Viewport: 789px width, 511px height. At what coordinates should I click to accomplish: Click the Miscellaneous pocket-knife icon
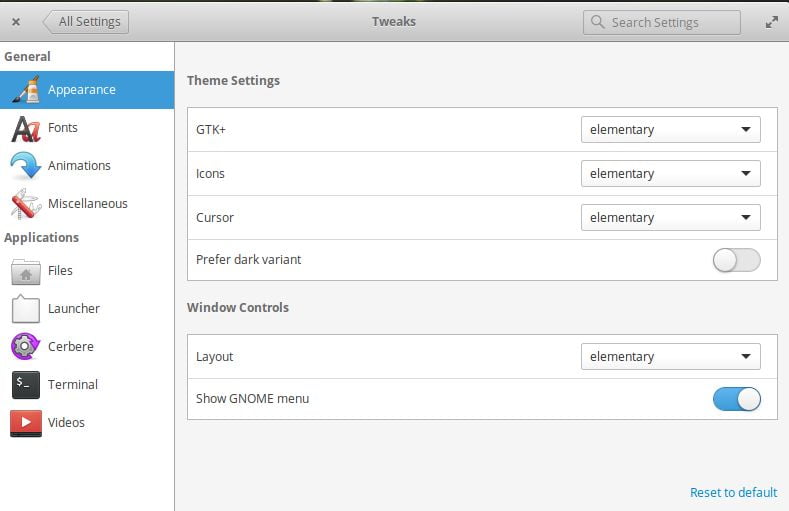[x=26, y=204]
